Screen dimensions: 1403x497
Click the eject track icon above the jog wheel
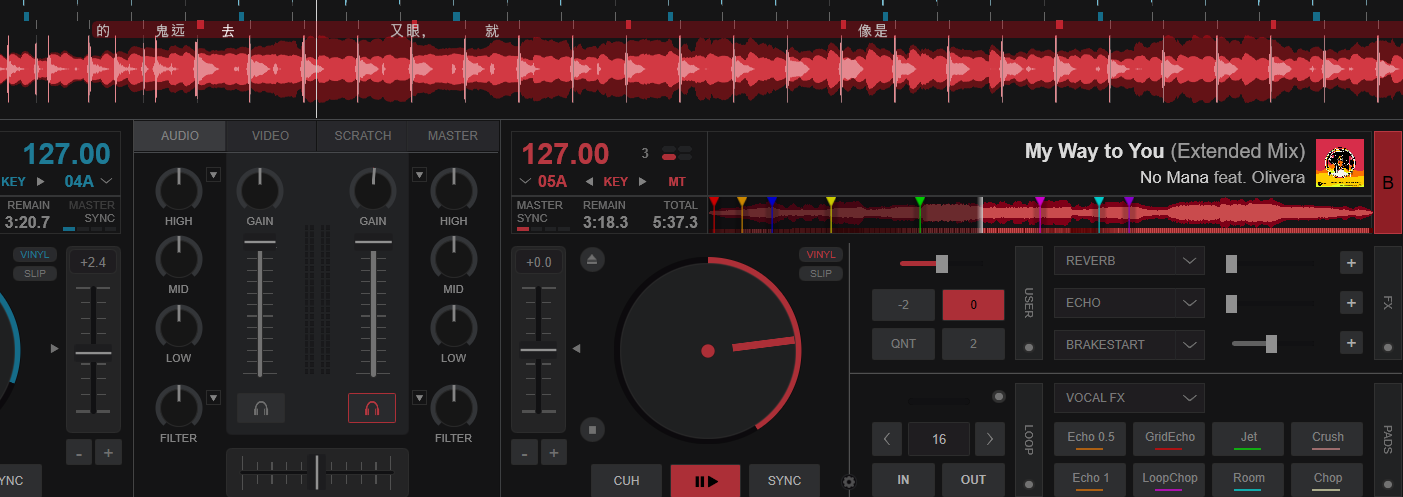click(x=592, y=260)
